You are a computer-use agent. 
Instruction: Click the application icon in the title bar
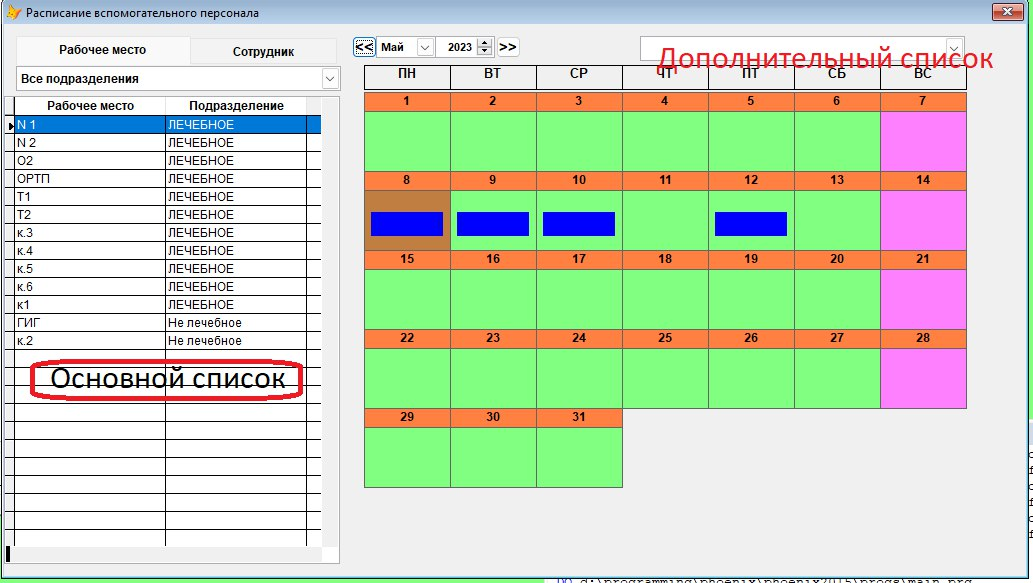[x=13, y=13]
